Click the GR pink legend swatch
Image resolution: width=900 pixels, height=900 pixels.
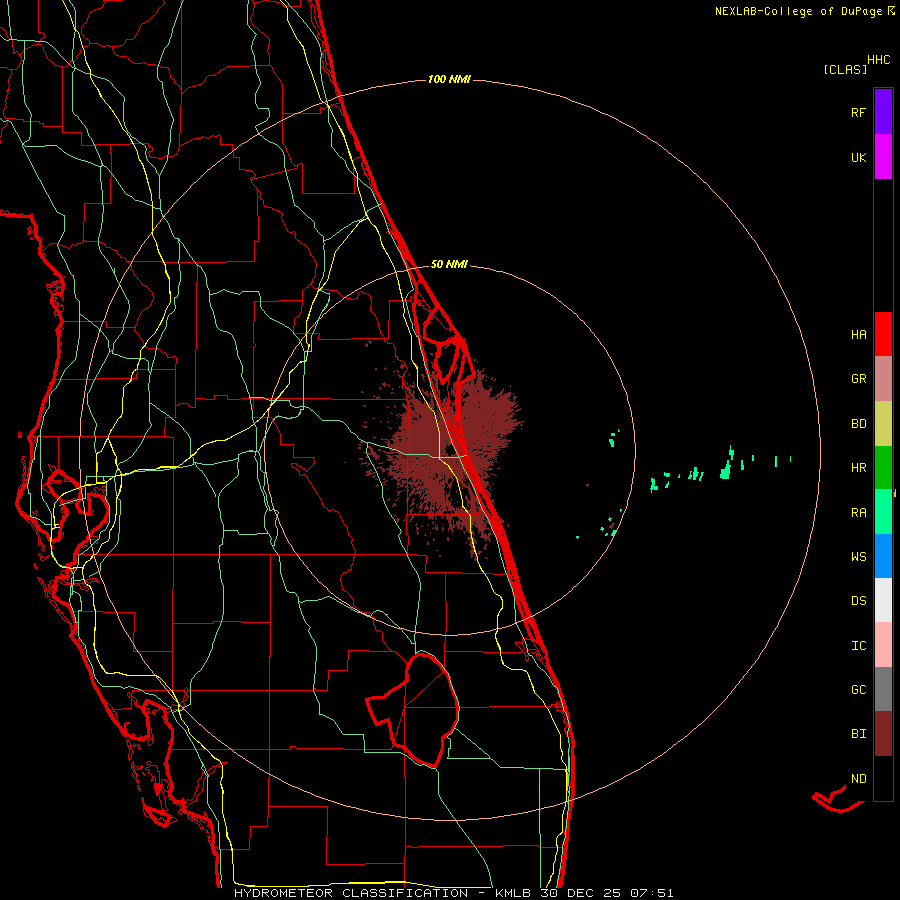[x=883, y=379]
